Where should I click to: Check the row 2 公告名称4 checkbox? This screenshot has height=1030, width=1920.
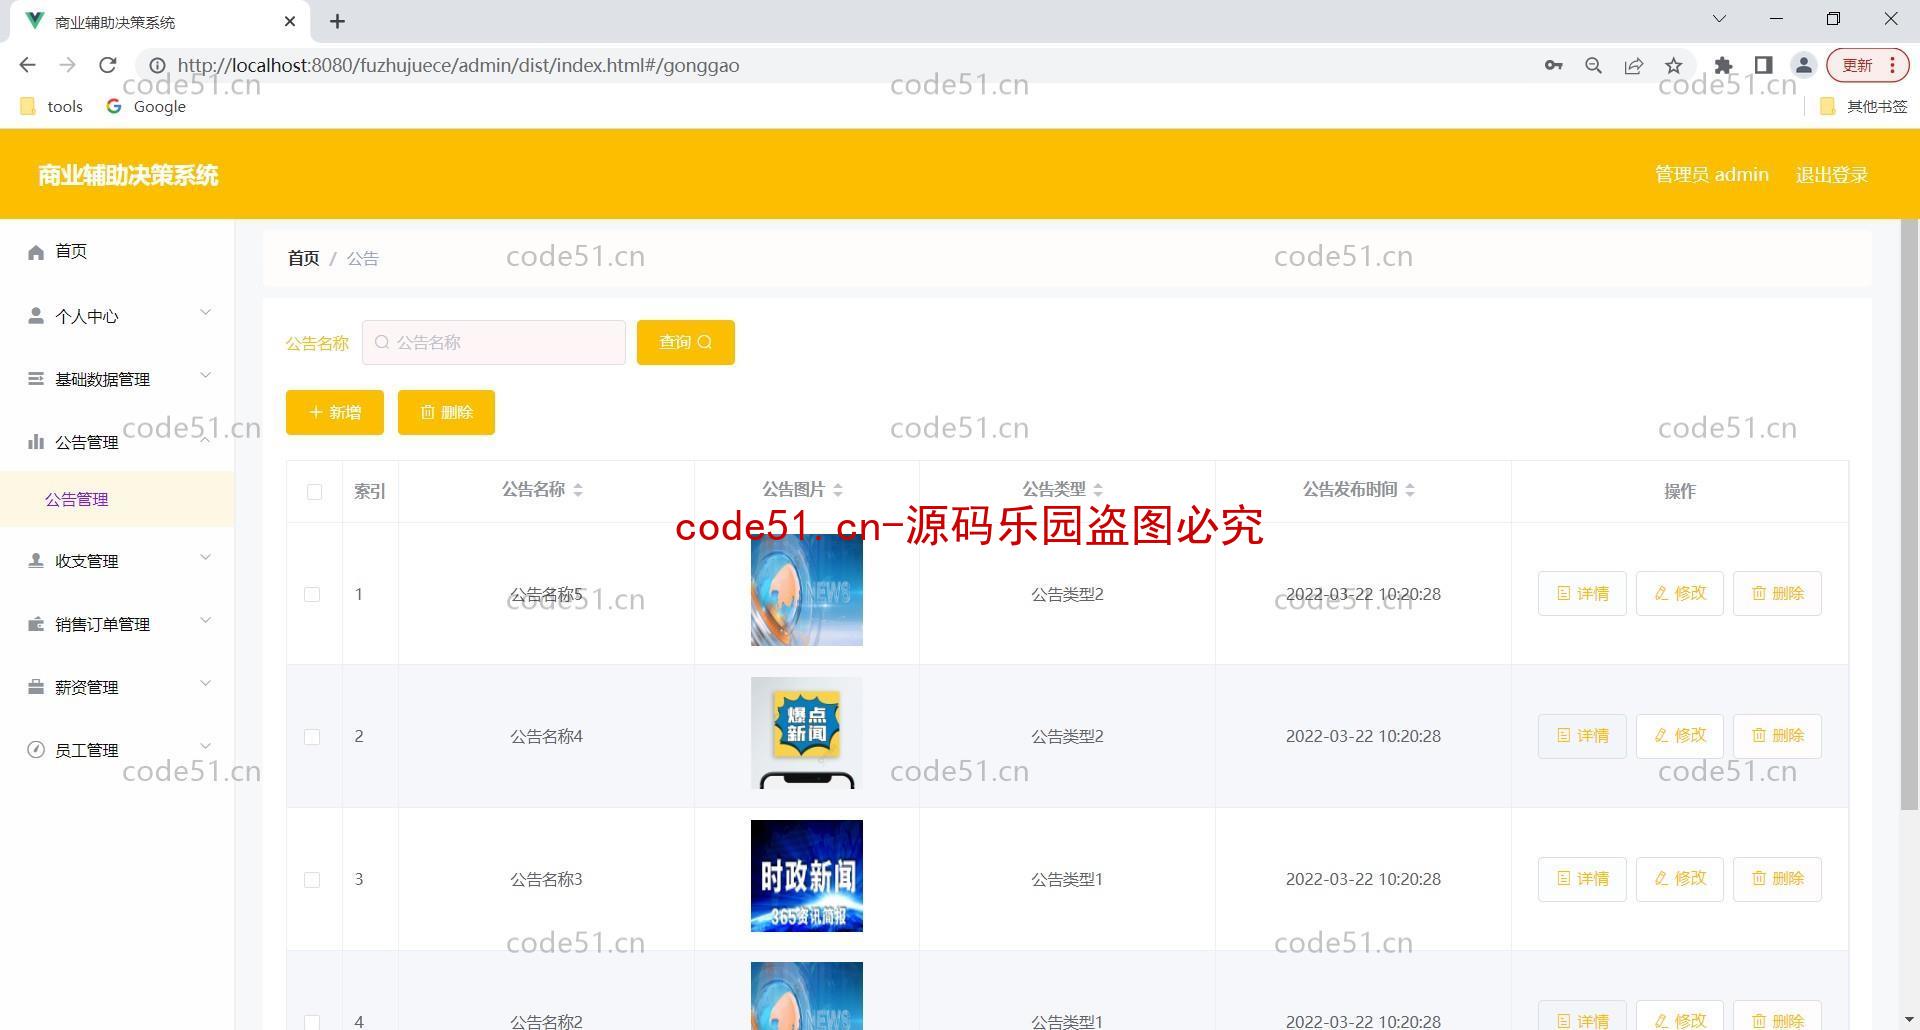point(312,737)
